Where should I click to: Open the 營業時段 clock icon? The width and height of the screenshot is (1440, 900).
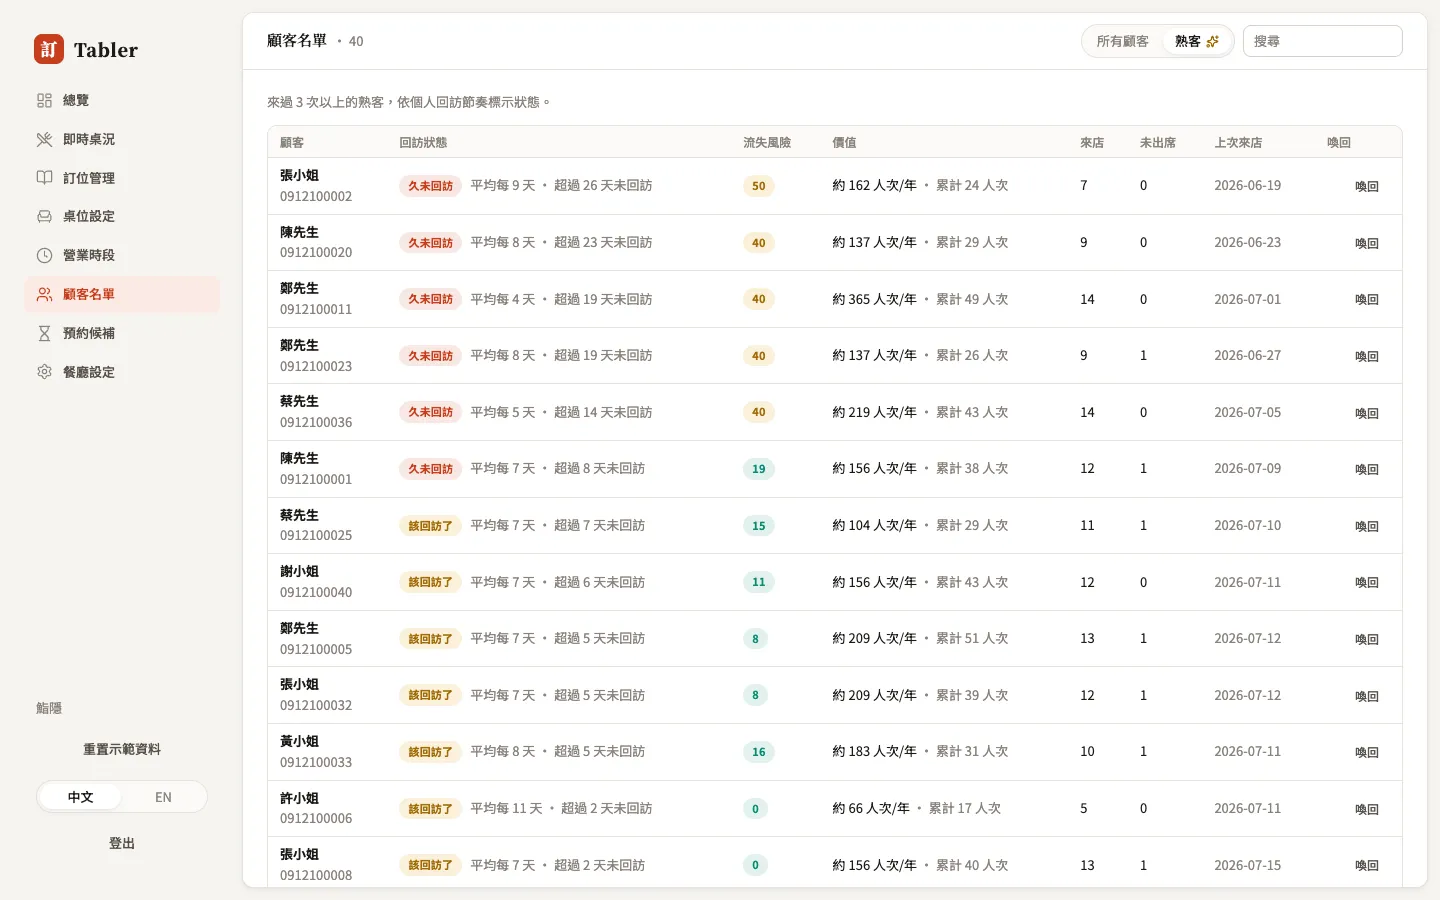[44, 255]
